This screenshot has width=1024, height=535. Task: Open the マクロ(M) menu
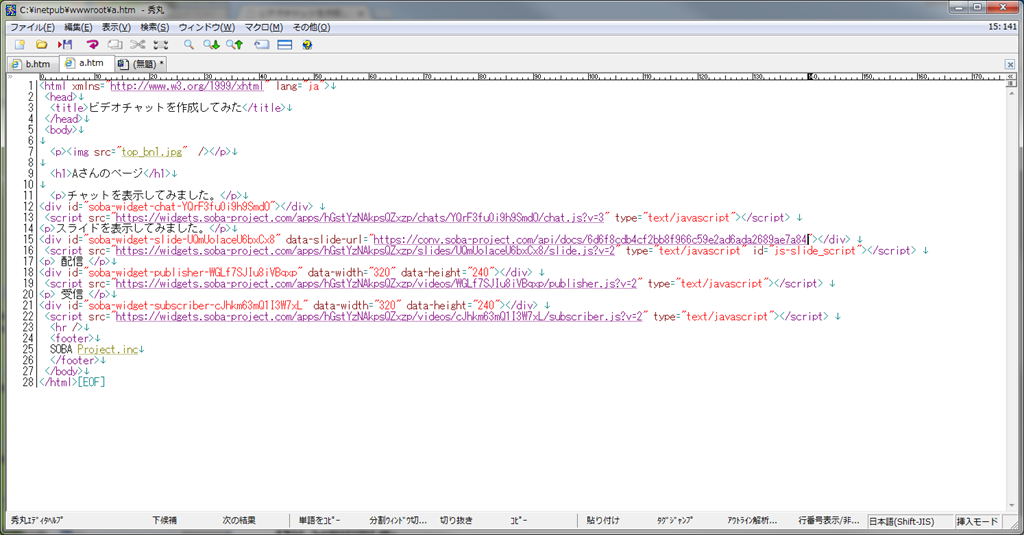263,27
